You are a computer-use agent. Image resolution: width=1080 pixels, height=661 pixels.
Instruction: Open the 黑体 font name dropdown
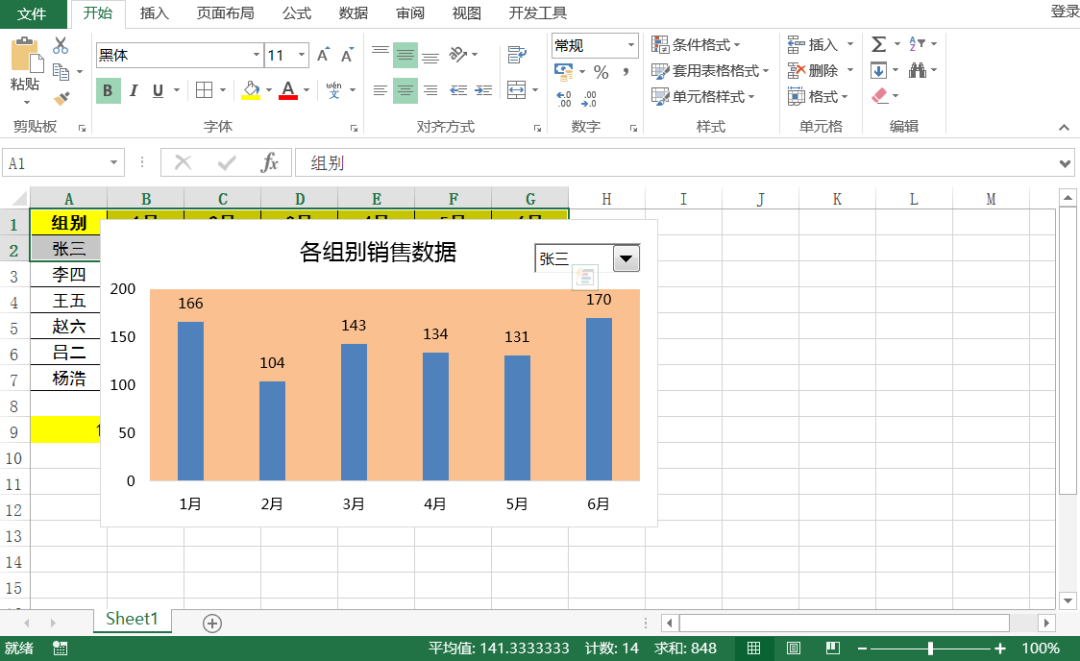click(256, 54)
